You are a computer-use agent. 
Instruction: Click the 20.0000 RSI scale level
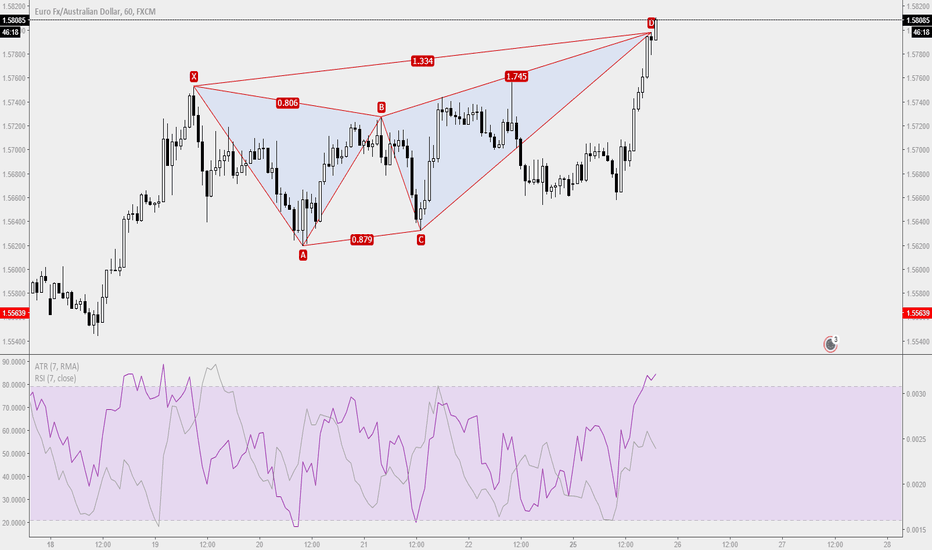[x=14, y=523]
